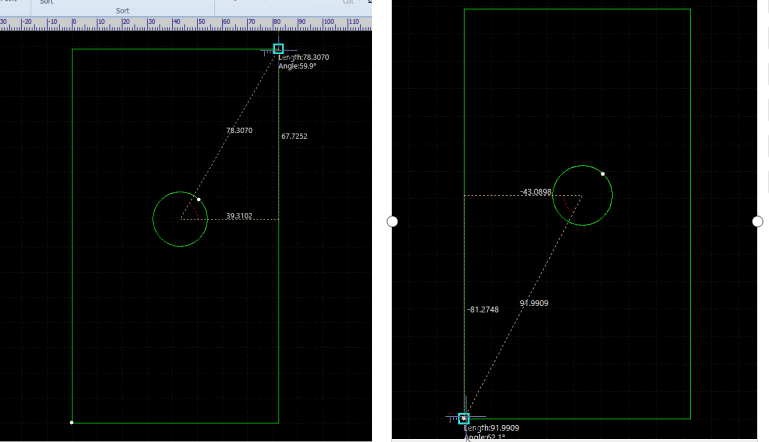Click the cyan snap marker at the right drawing's bottom corner
Screen dimensions: 769x442
pyautogui.click(x=464, y=418)
